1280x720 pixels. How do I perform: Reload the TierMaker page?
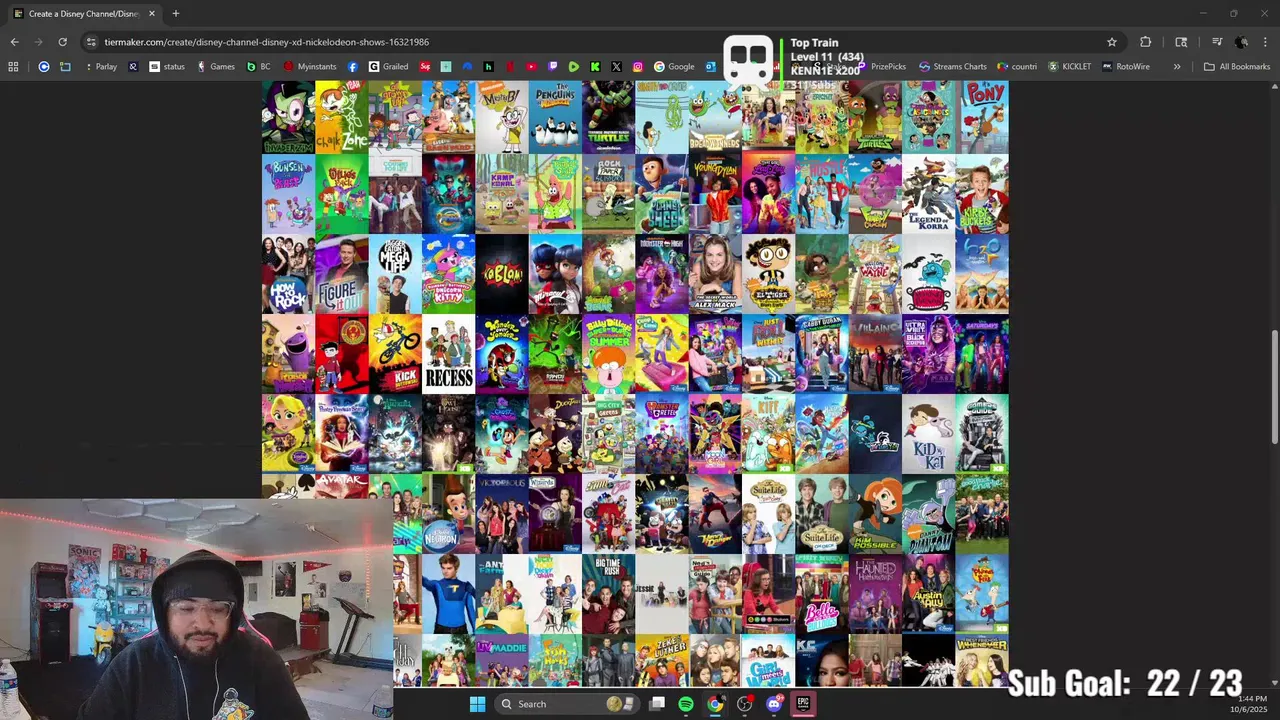point(62,42)
